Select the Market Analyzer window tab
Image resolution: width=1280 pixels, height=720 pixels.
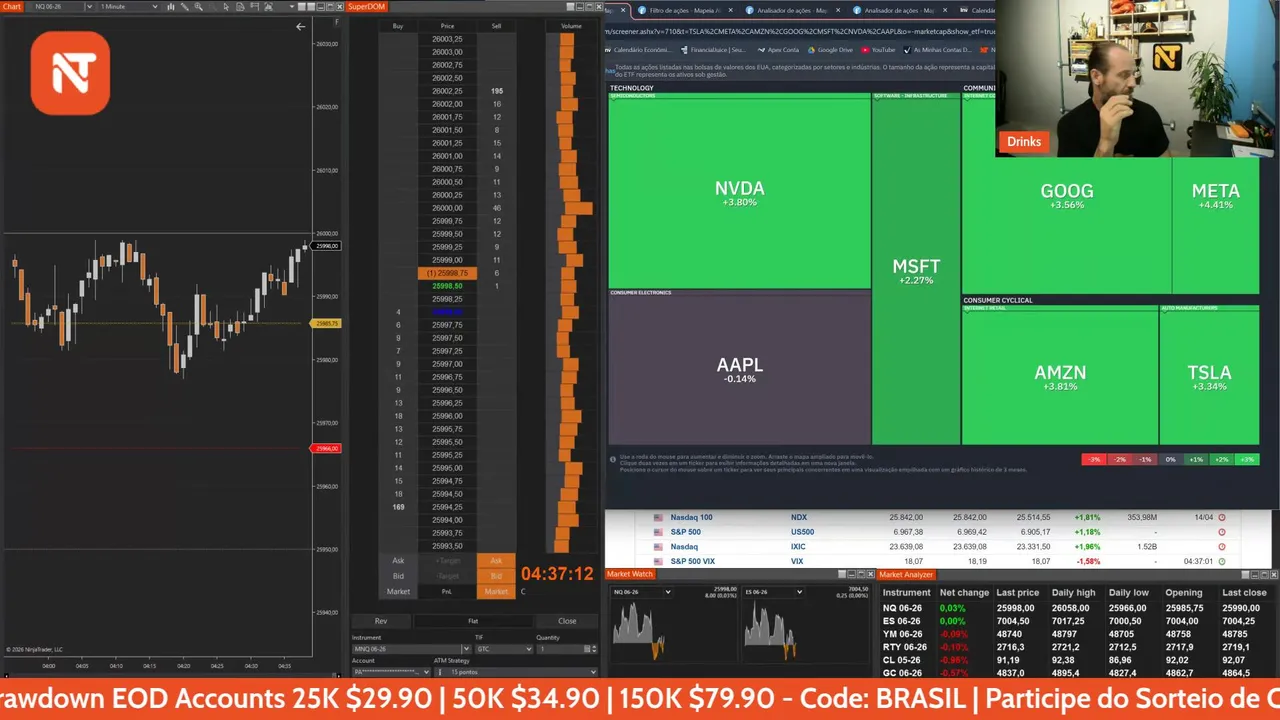point(906,574)
